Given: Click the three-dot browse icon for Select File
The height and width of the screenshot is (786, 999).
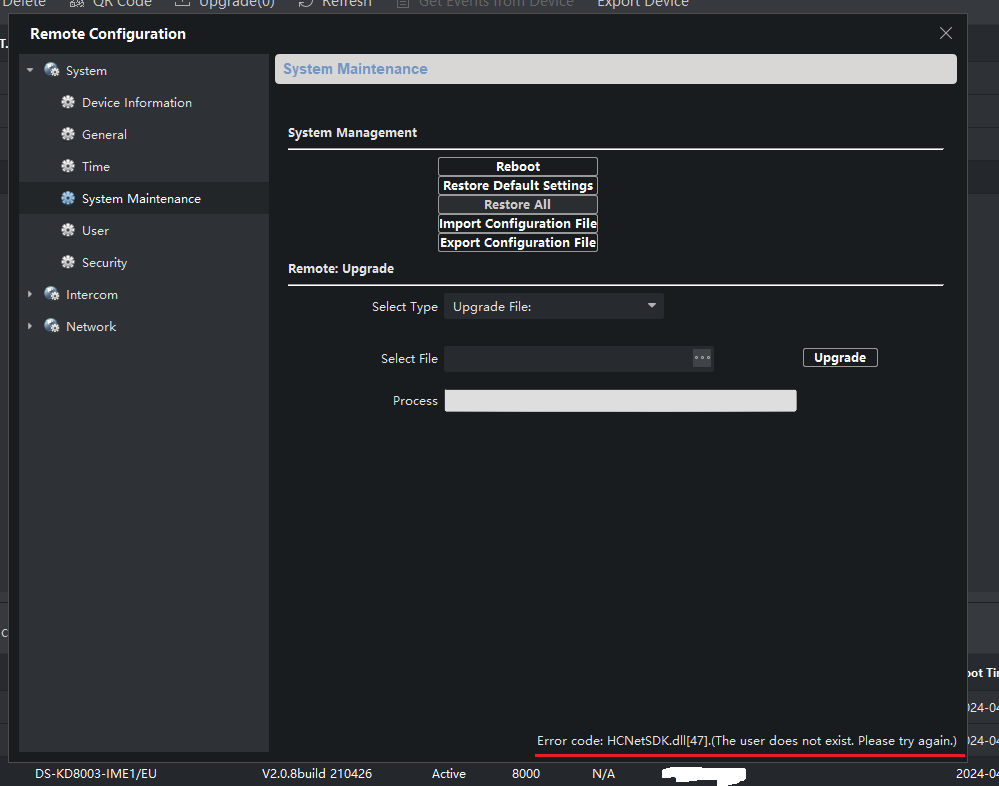Looking at the screenshot, I should 702,358.
